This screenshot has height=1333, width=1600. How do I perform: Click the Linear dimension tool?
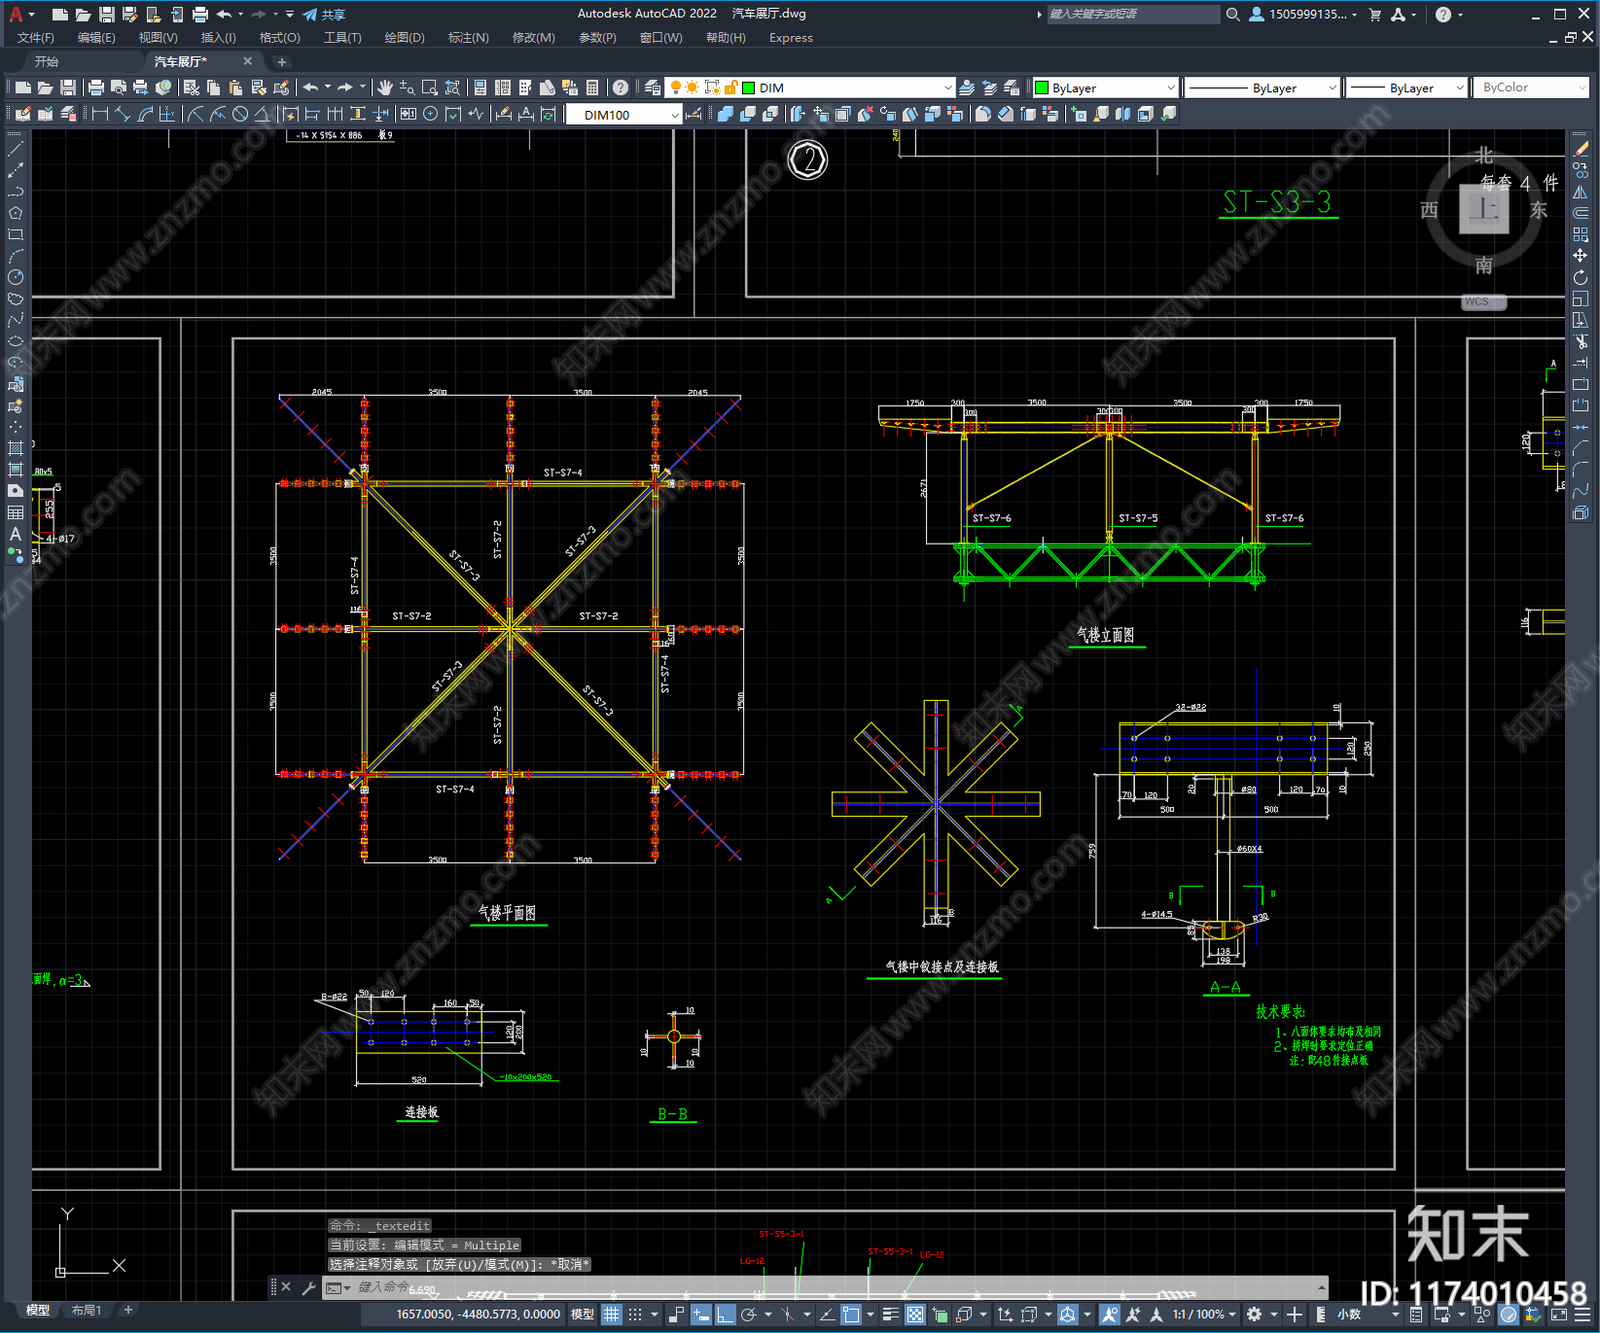coord(100,114)
